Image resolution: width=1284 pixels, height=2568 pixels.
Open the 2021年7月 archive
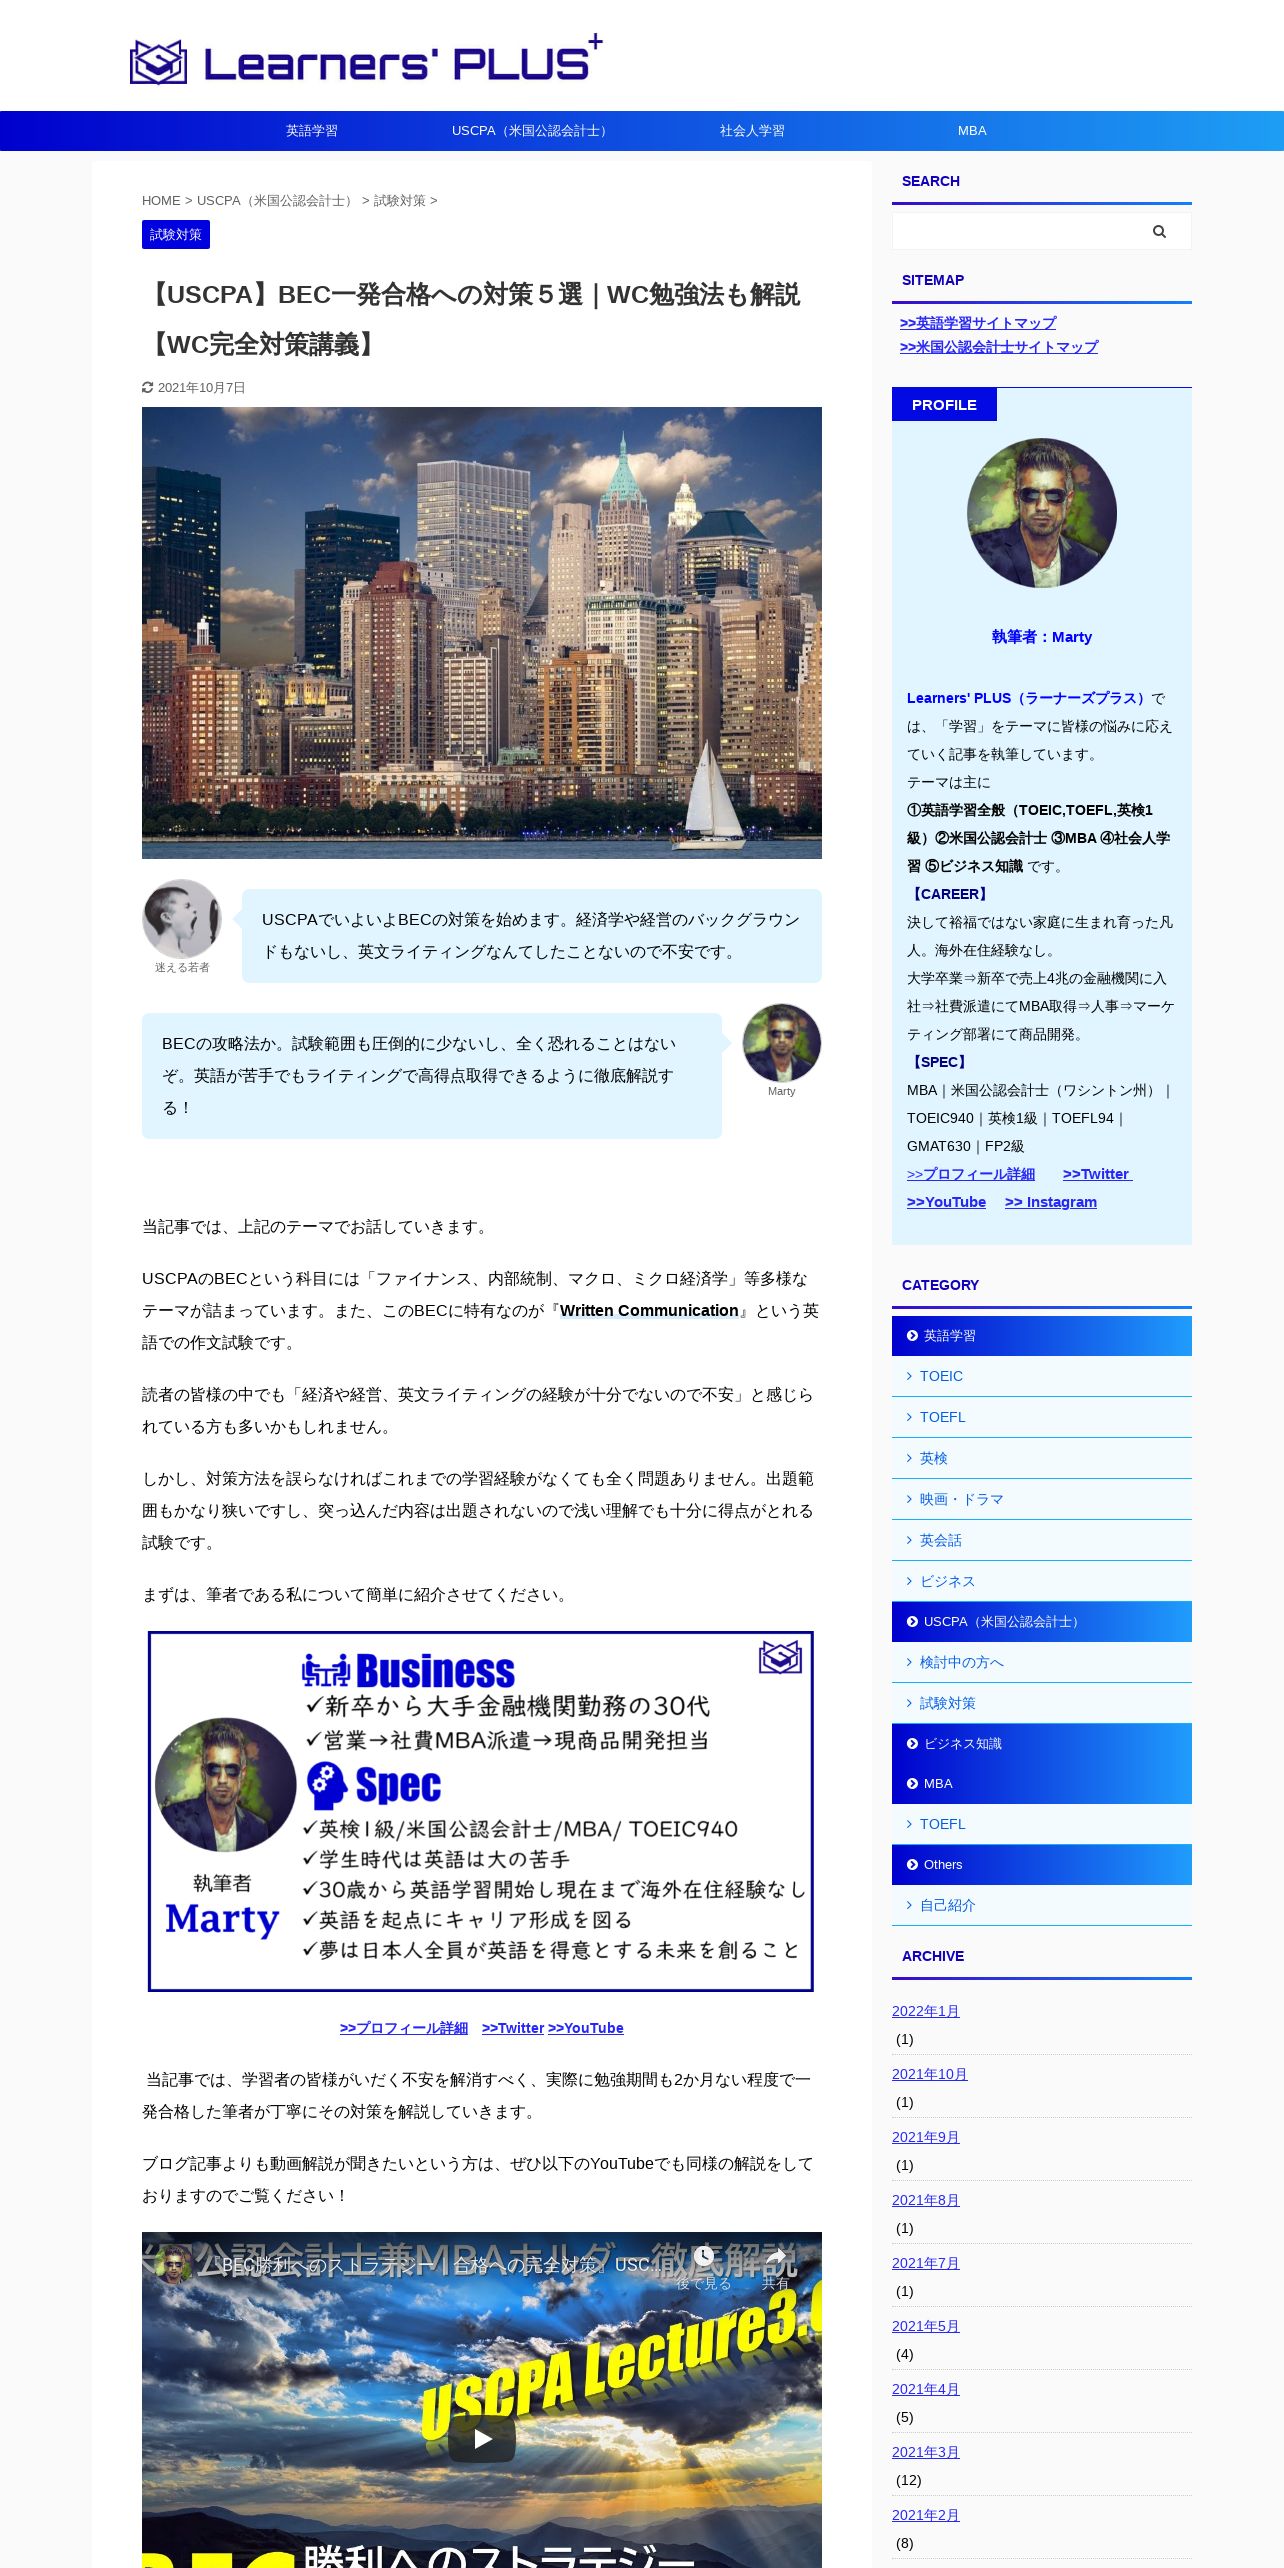pyautogui.click(x=926, y=2263)
